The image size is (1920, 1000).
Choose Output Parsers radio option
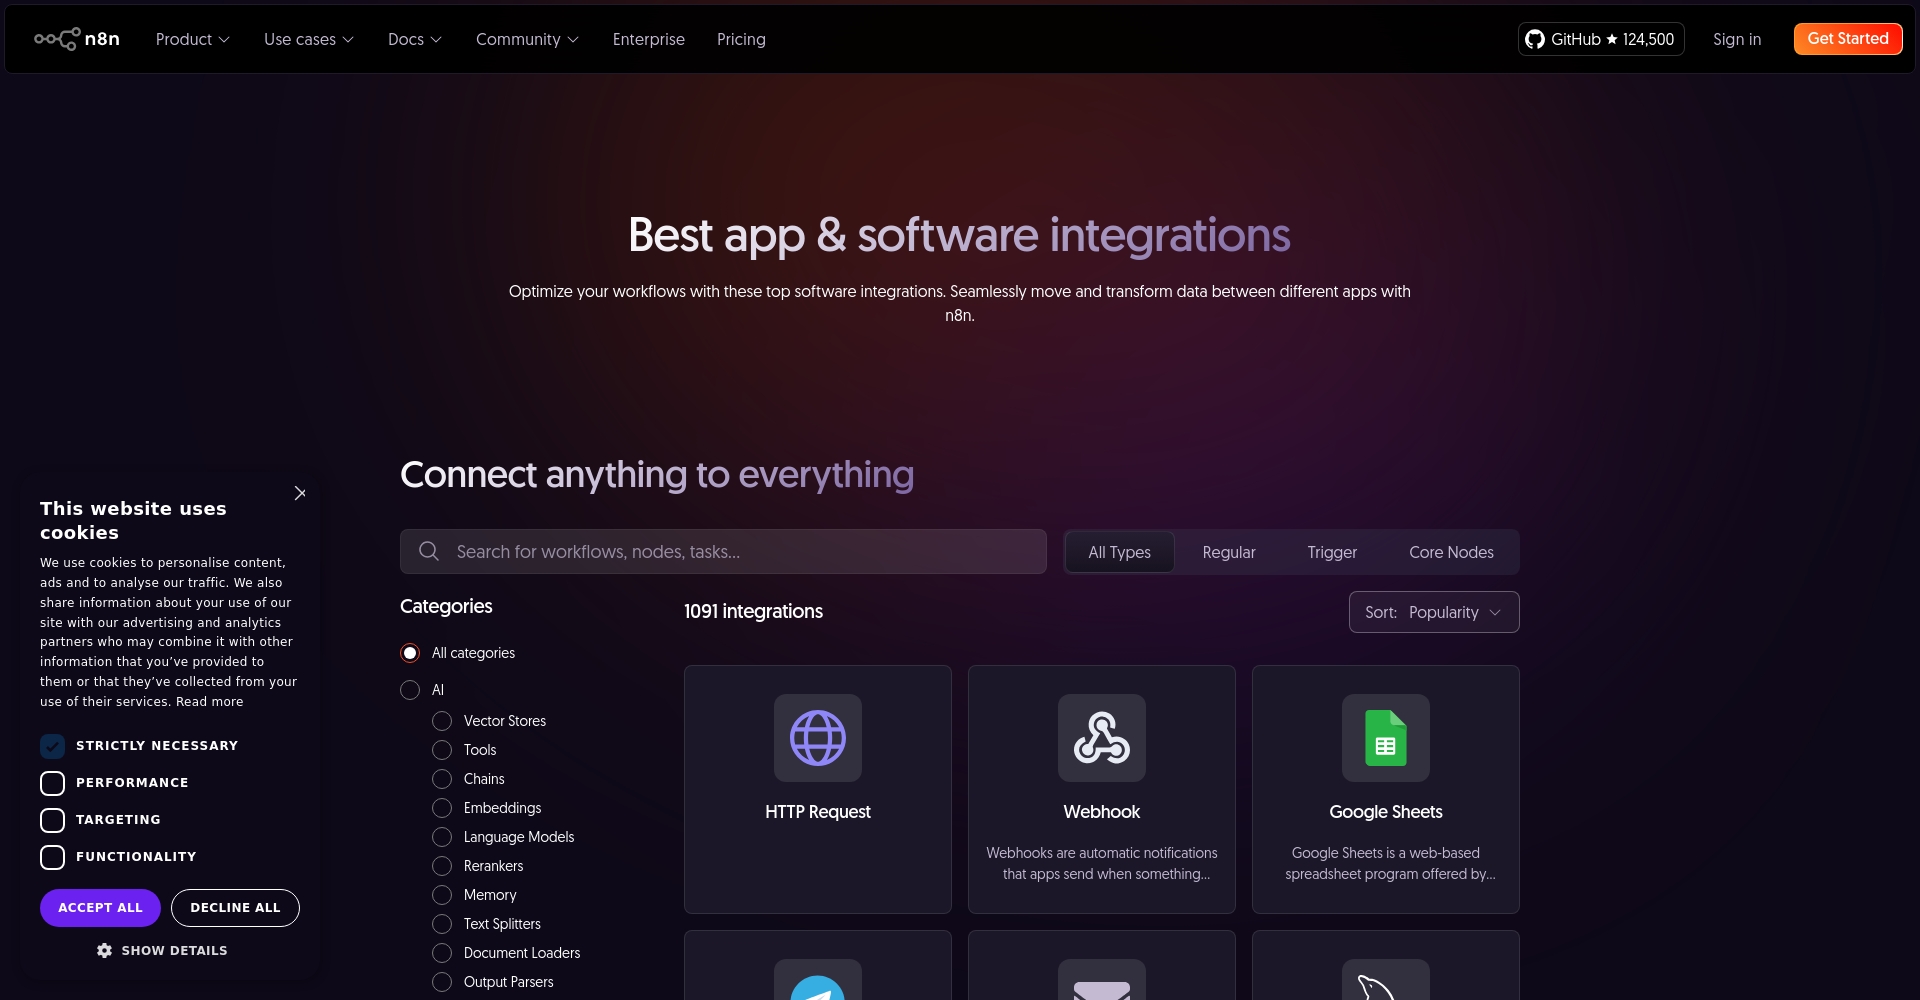442,982
